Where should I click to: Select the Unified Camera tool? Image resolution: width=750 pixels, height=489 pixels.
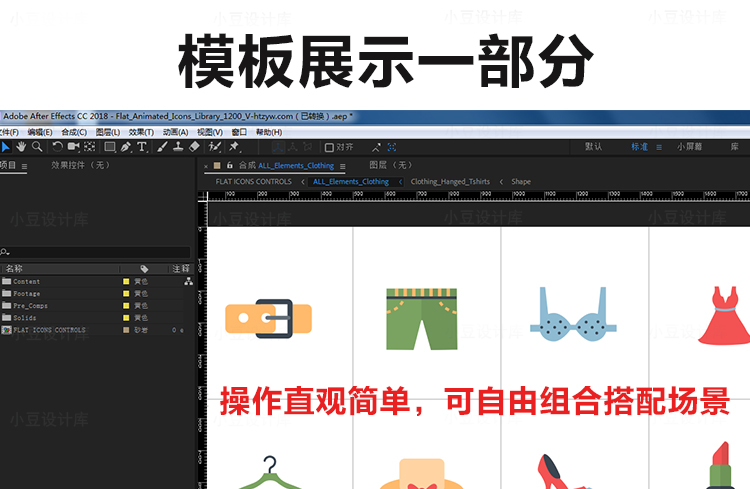click(73, 147)
